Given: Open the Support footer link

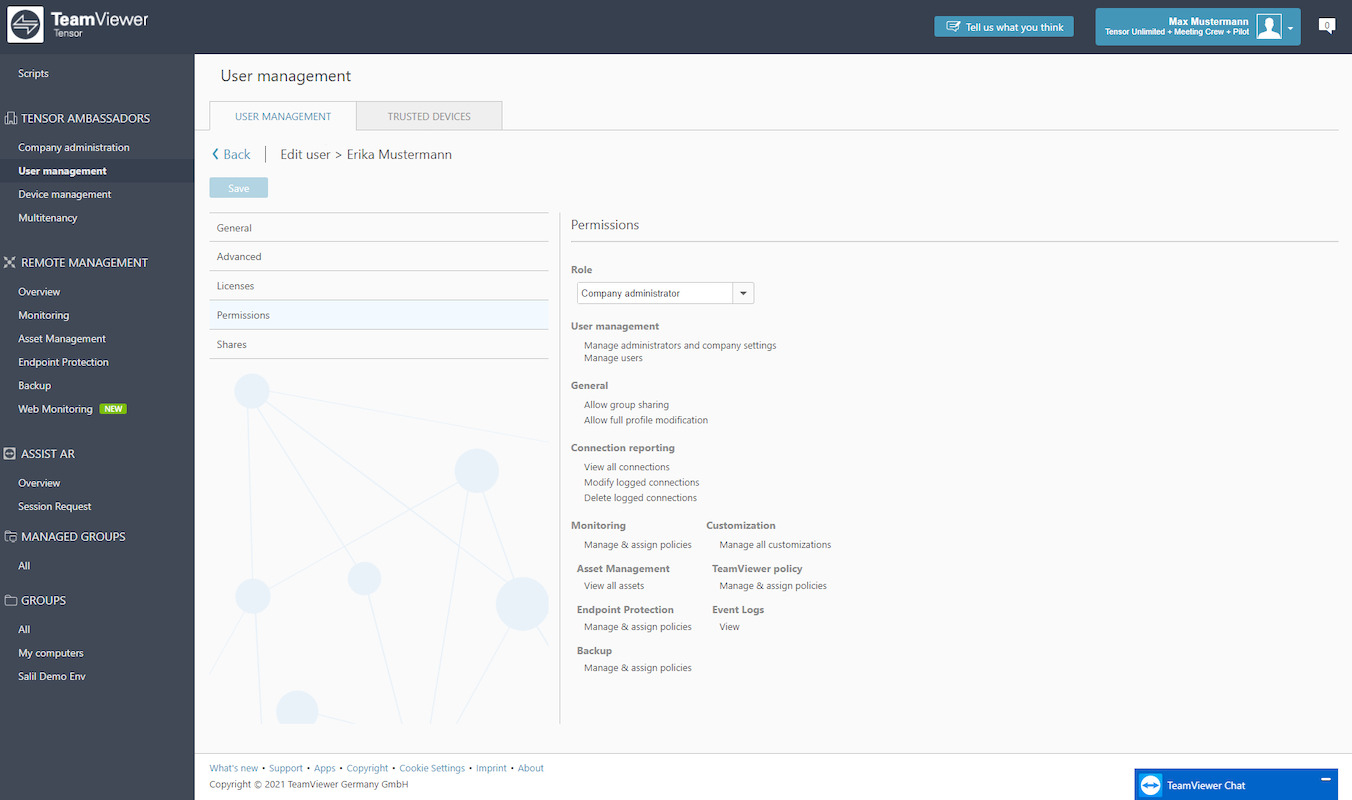Looking at the screenshot, I should tap(286, 768).
